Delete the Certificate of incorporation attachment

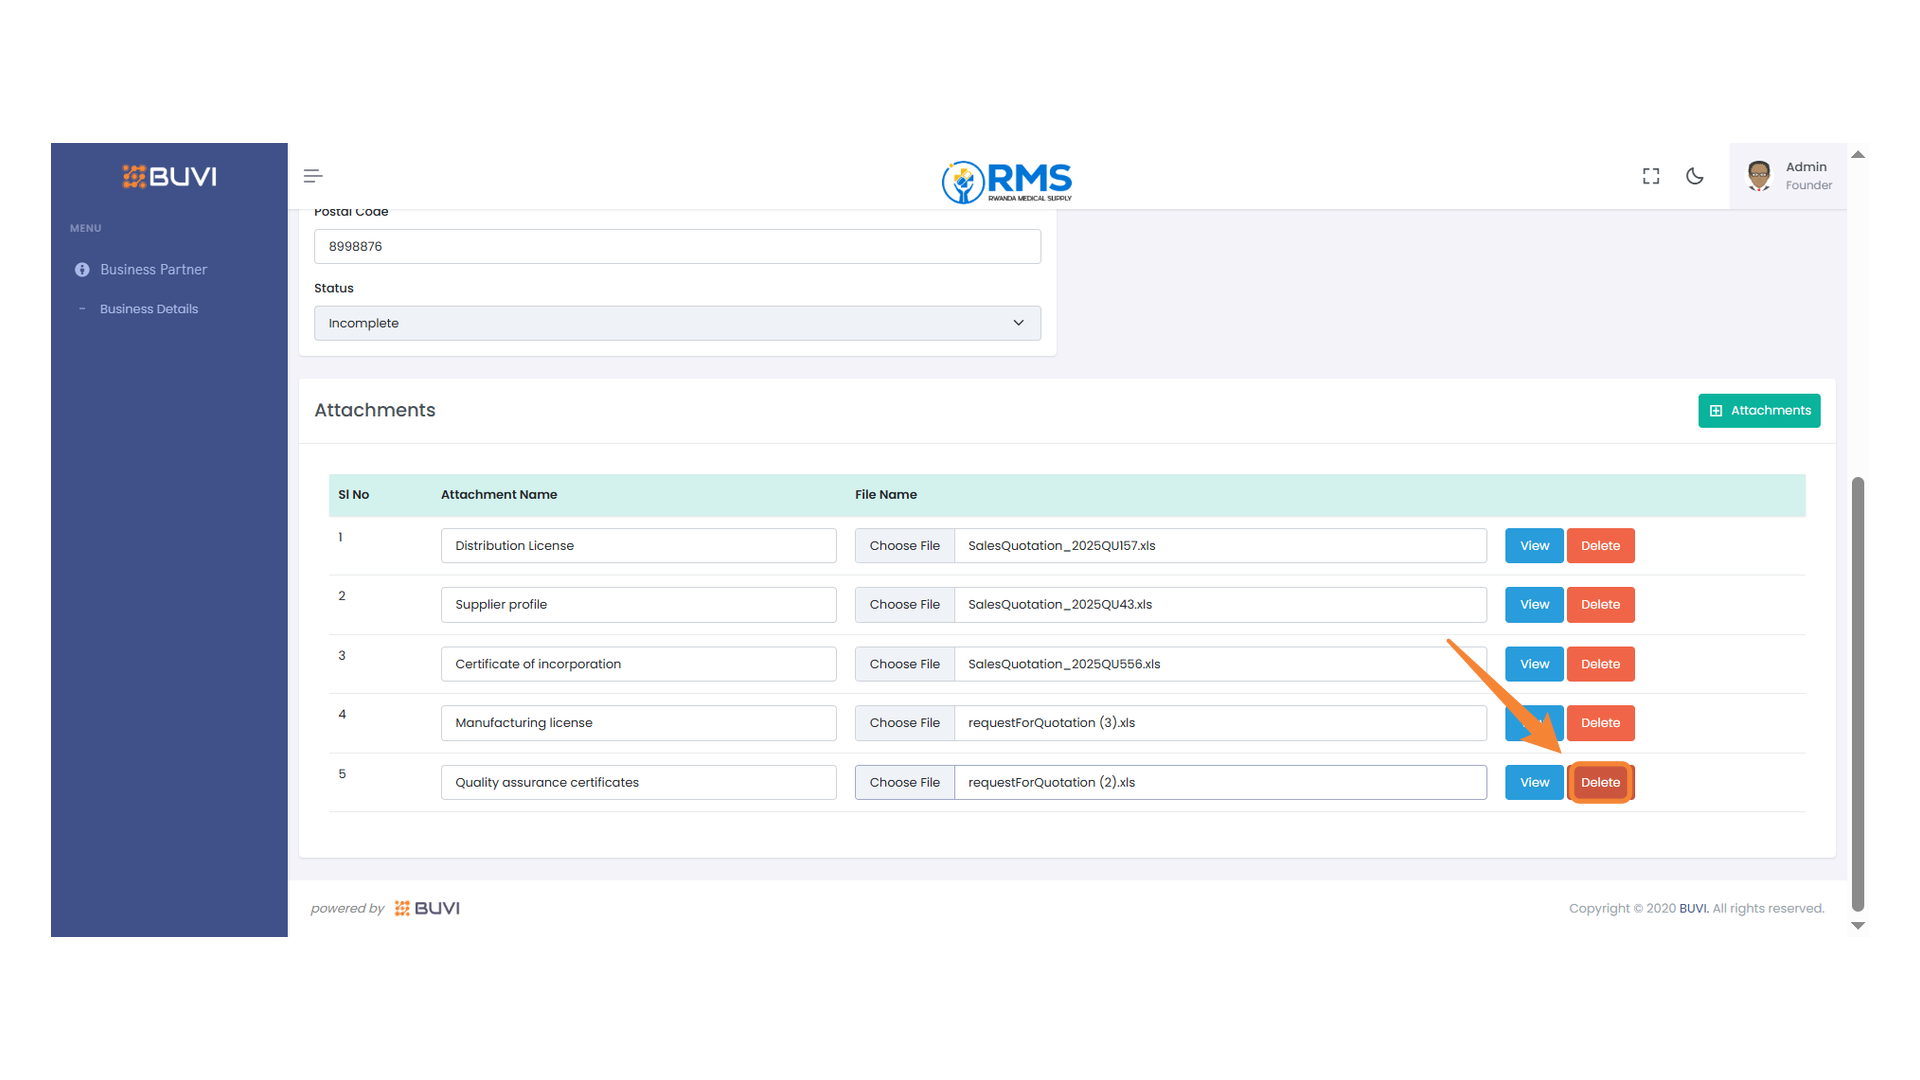pos(1600,664)
